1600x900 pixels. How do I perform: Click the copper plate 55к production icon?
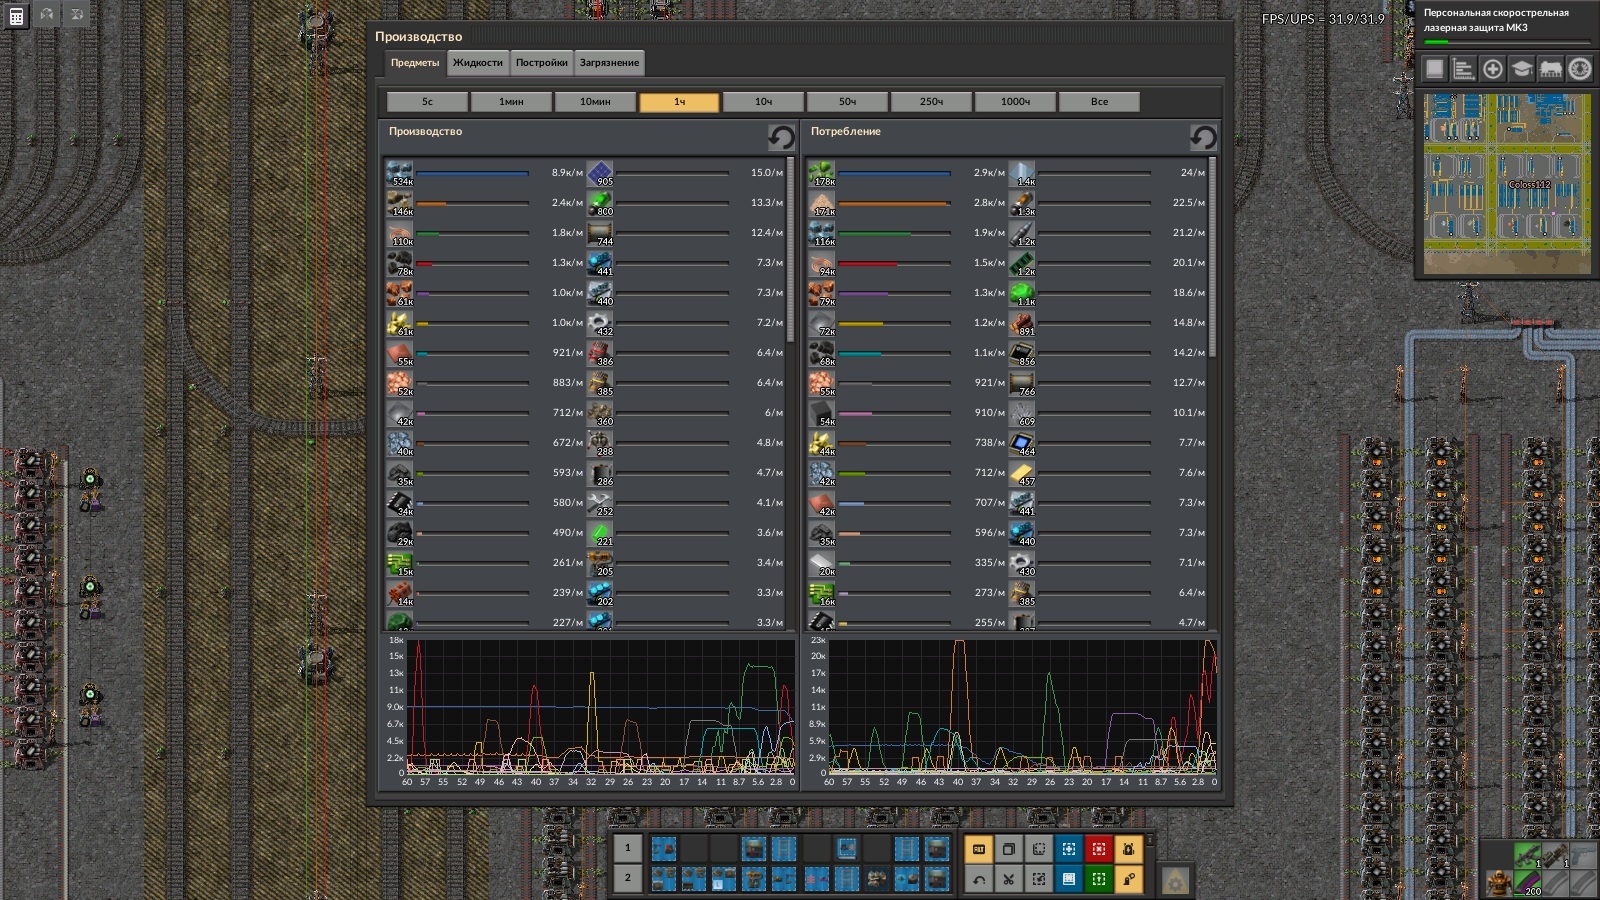(399, 353)
